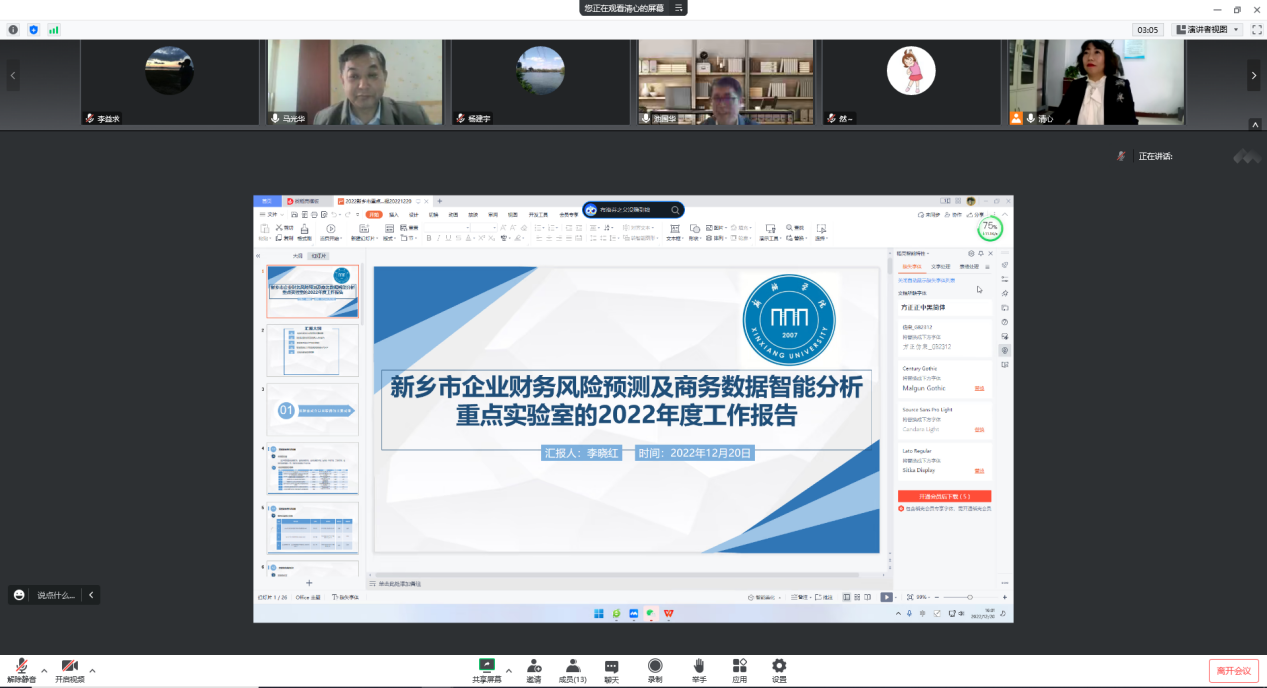This screenshot has height=688, width=1267.
Task: Click the network signal status icon
Action: pyautogui.click(x=54, y=30)
